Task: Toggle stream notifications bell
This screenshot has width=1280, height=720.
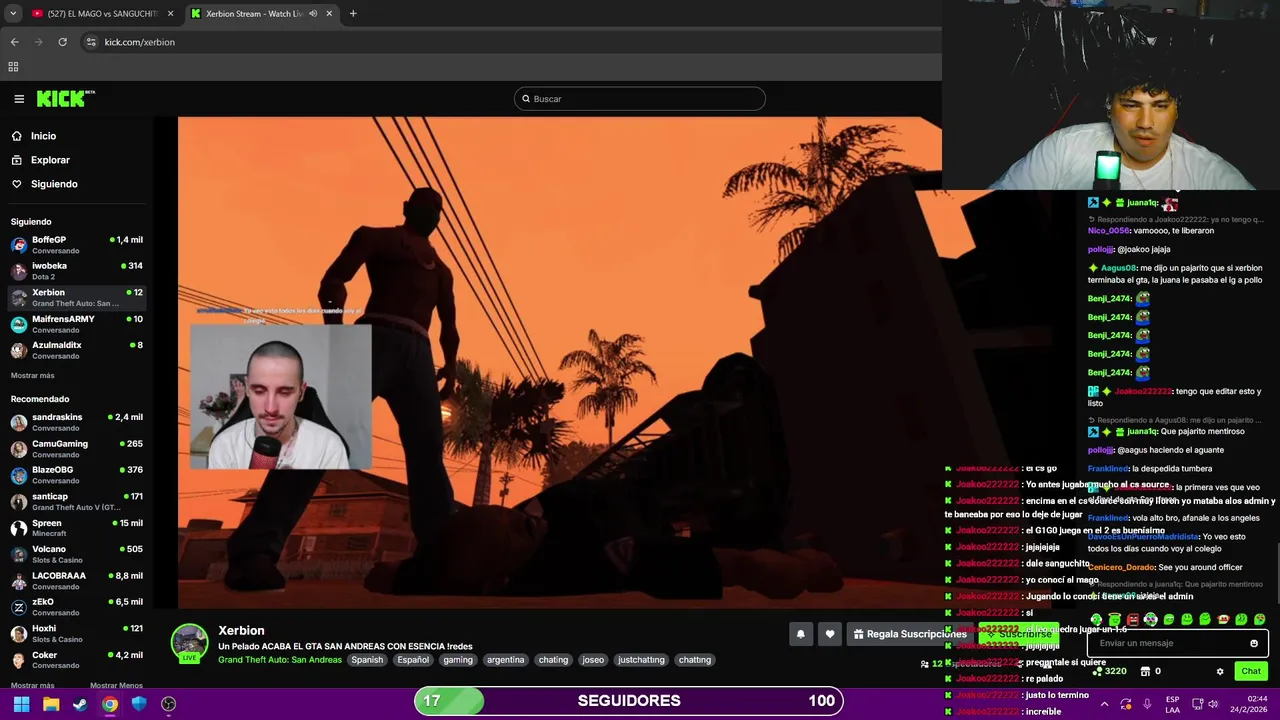Action: 800,634
